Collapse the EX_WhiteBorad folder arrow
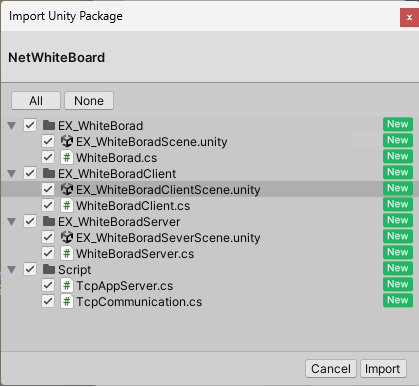 pos(12,126)
